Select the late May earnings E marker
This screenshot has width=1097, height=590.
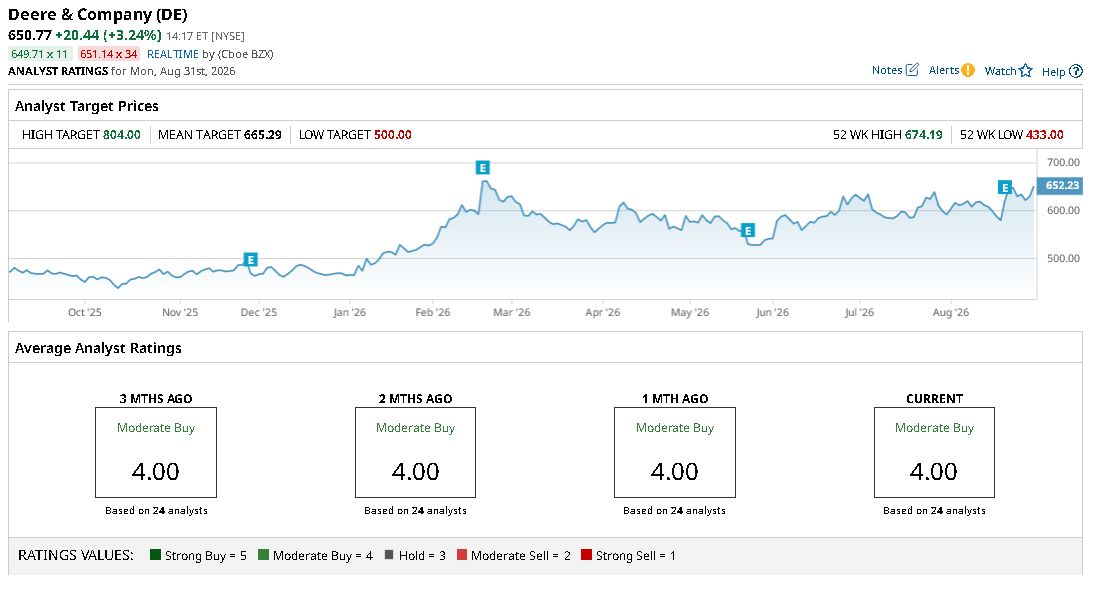click(748, 230)
